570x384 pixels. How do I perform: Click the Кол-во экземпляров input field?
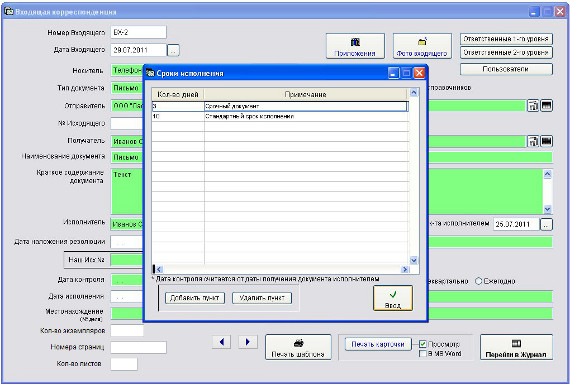click(x=127, y=331)
